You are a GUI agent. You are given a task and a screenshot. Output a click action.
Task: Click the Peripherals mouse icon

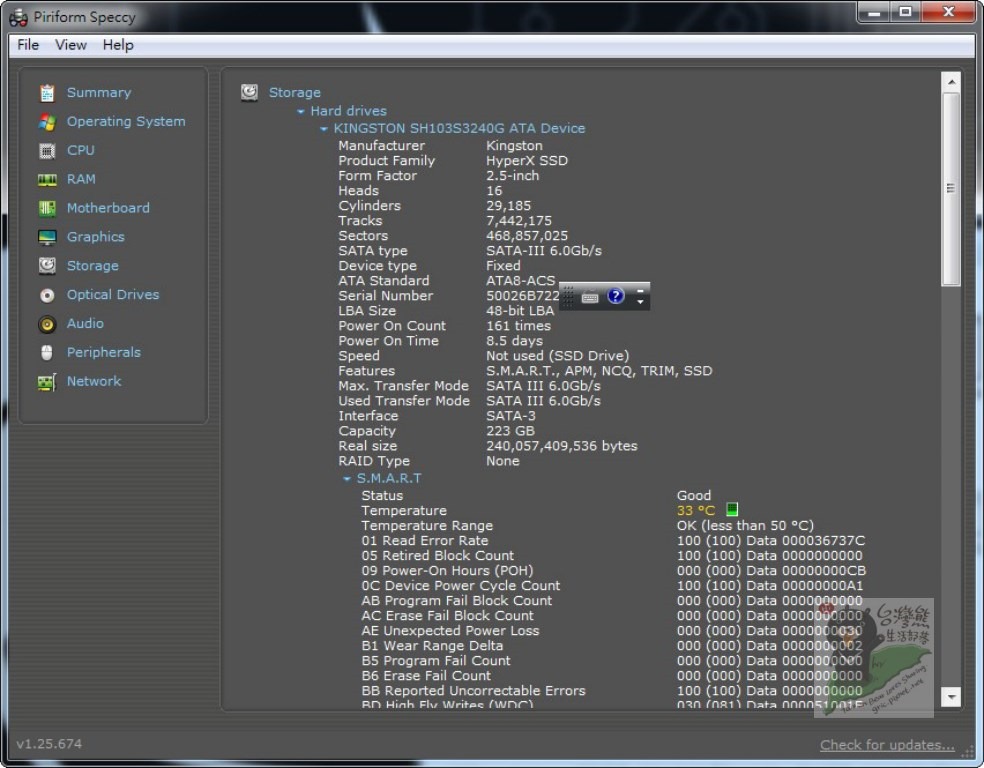click(x=47, y=353)
